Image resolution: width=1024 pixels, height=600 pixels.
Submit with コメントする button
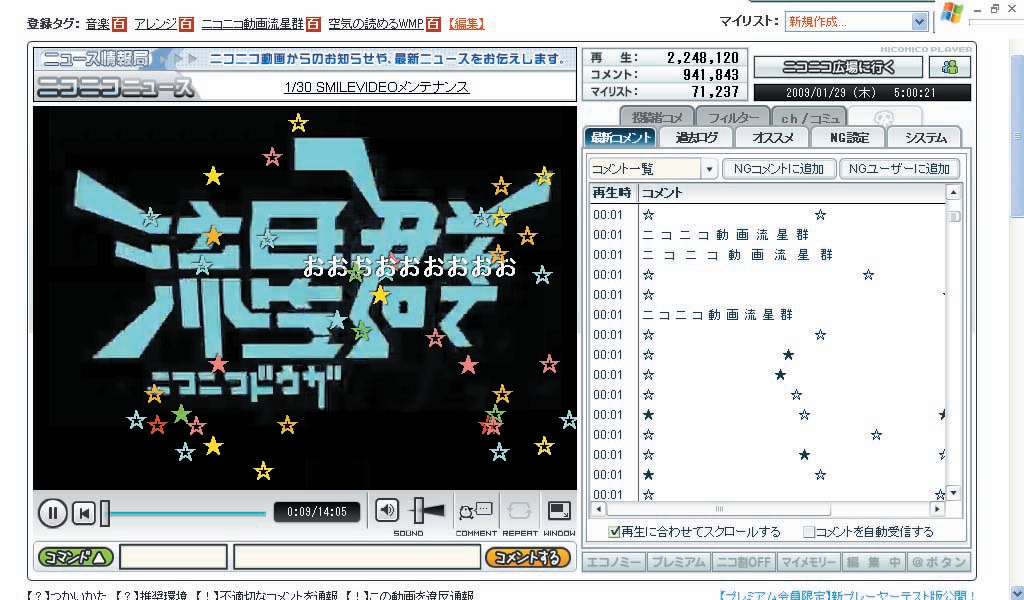tap(528, 557)
